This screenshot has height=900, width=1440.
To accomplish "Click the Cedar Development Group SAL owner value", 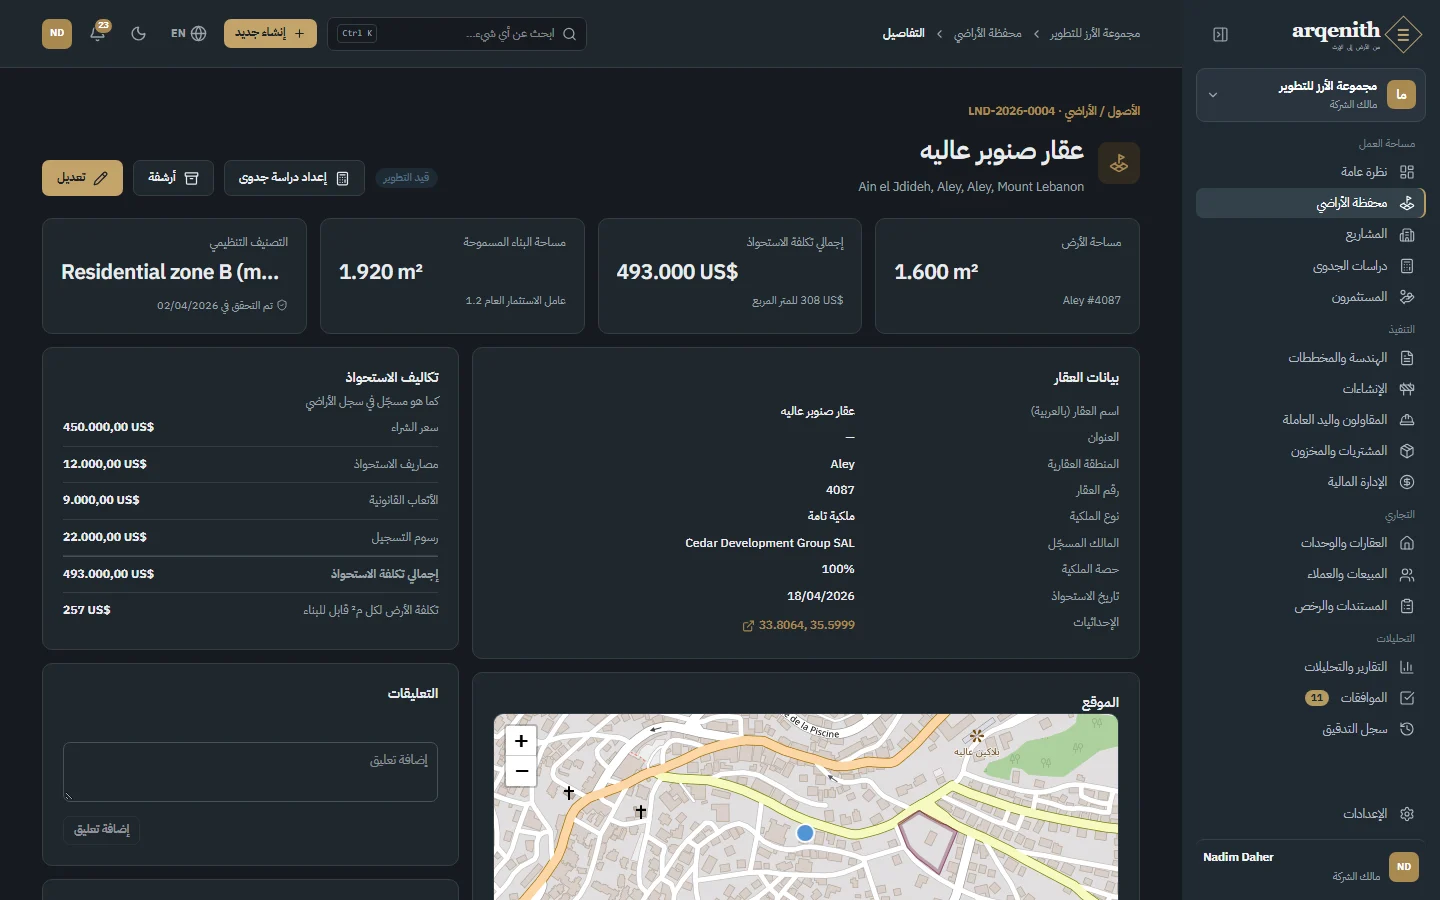I will [770, 543].
